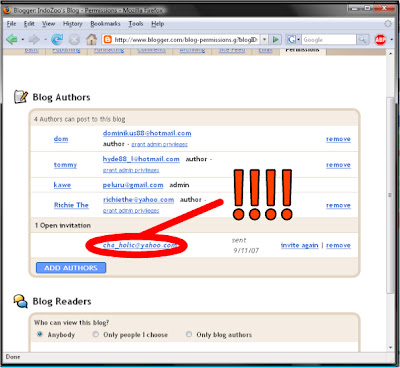Click the Firefox icon in title bar
The height and width of the screenshot is (368, 400).
point(7,10)
